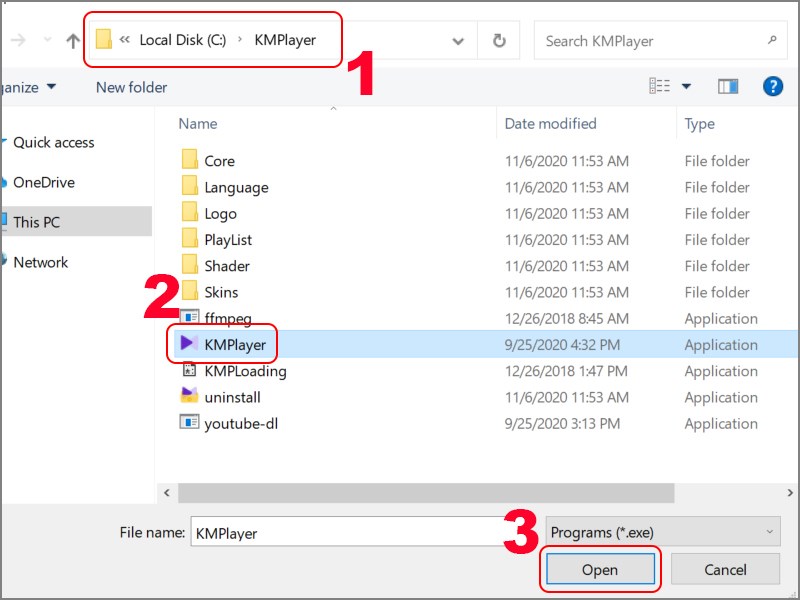This screenshot has width=800, height=600.
Task: Click the search magnifier icon
Action: (x=772, y=40)
